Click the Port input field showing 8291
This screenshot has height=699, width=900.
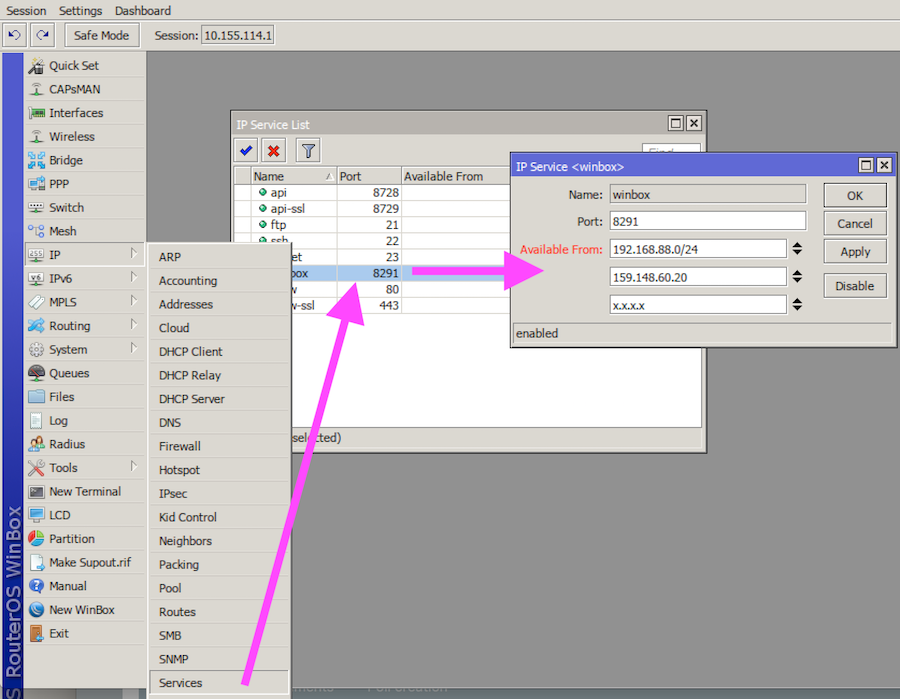(708, 221)
